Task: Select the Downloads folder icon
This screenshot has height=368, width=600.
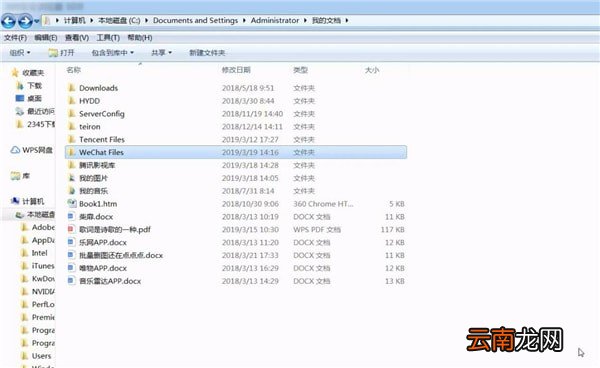Action: click(x=72, y=88)
